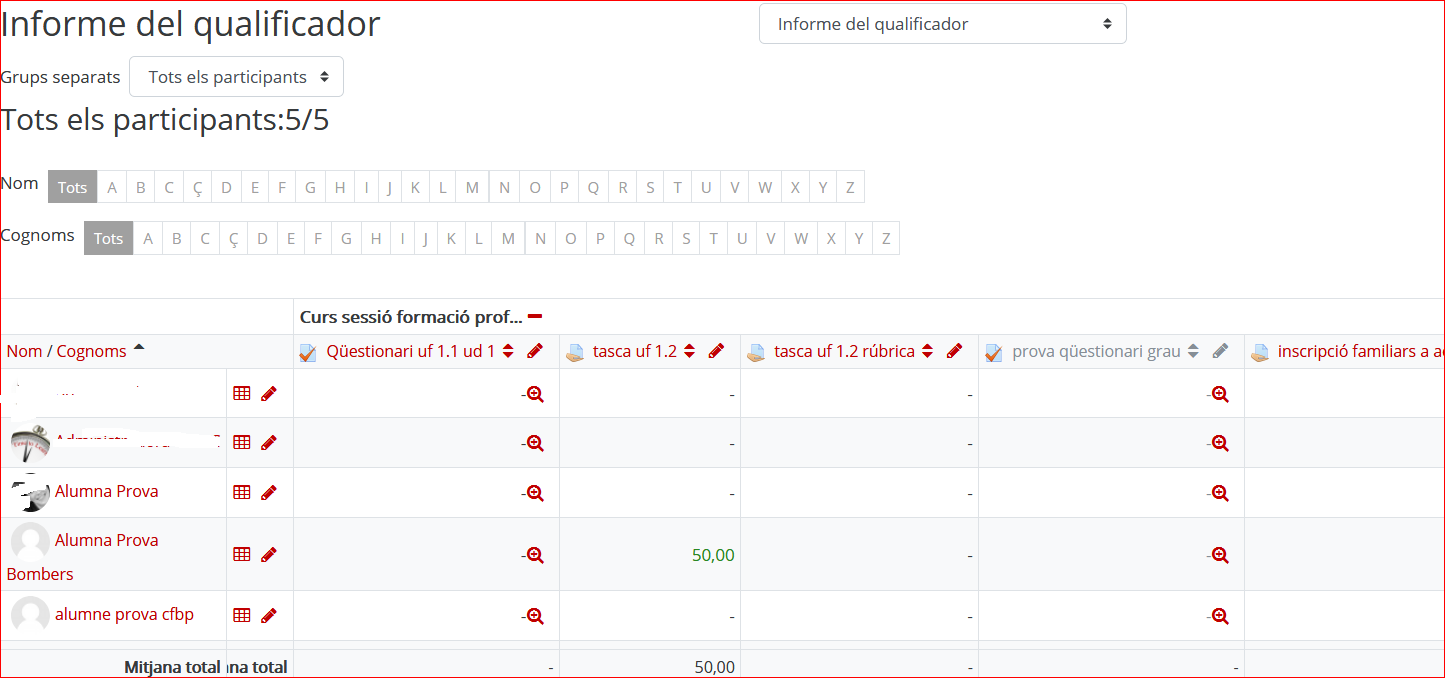Click edit pencil in Administr... row
The width and height of the screenshot is (1445, 678).
[268, 443]
